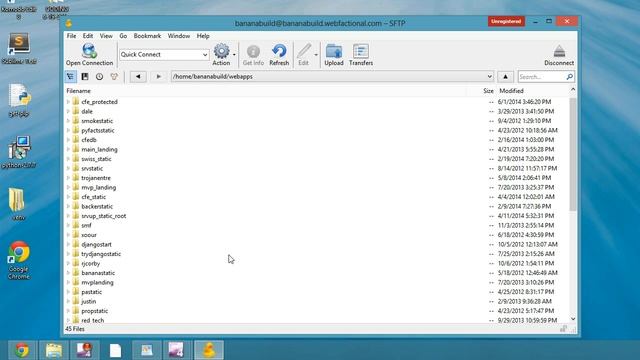Select the trydjangostatic folder row
The width and height of the screenshot is (640, 360).
point(318,254)
